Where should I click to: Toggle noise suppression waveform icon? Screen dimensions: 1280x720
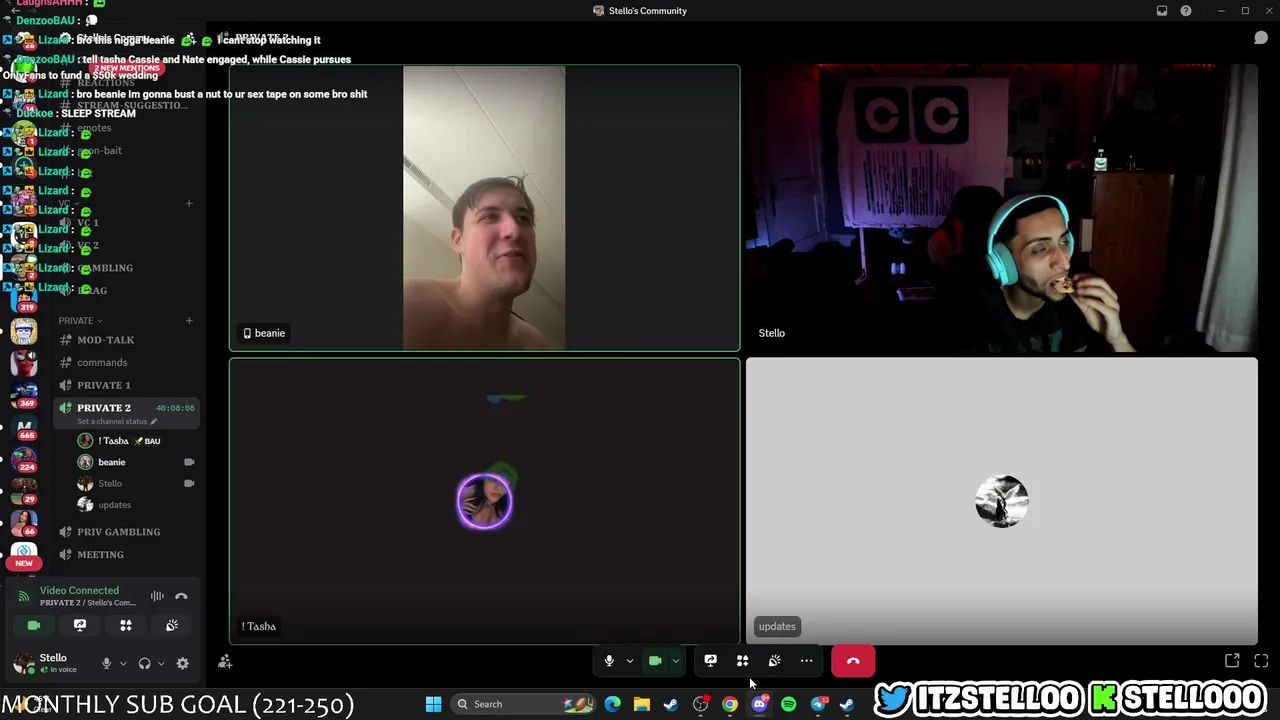coord(157,596)
